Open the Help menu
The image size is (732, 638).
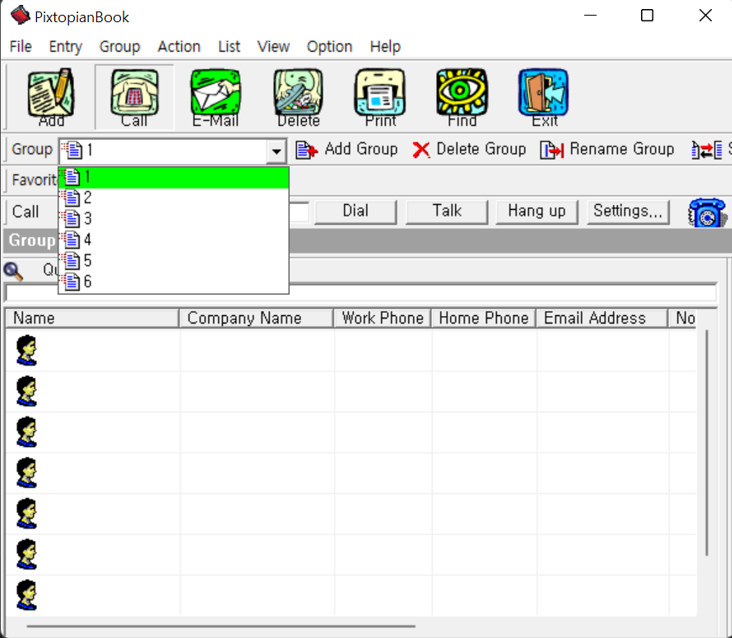pos(385,47)
